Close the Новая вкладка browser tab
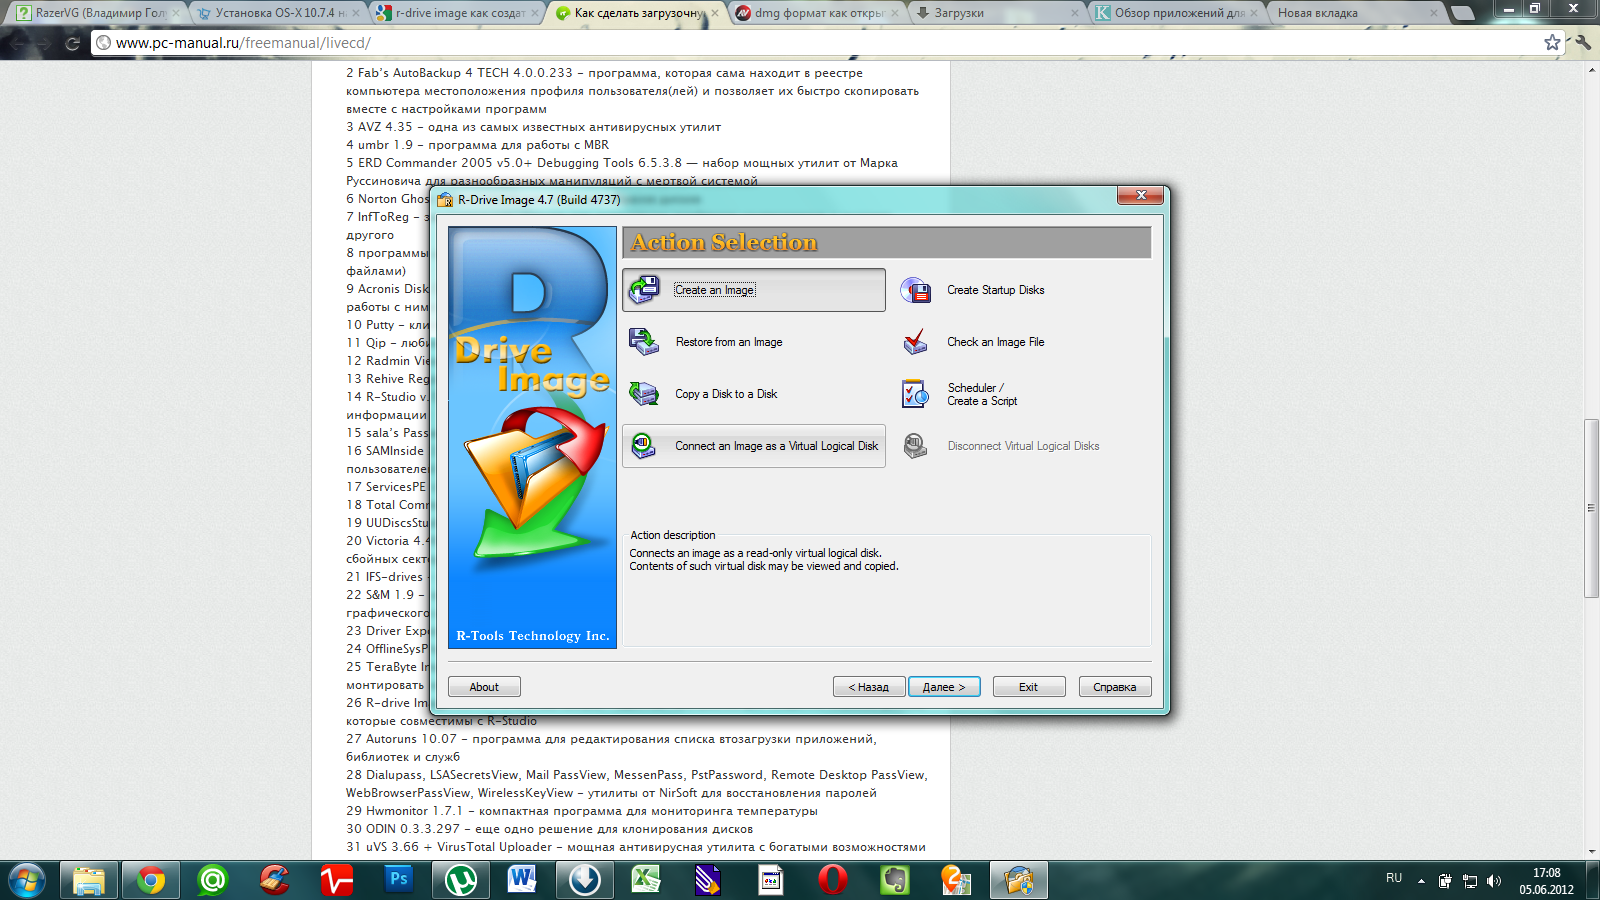 coord(1434,13)
